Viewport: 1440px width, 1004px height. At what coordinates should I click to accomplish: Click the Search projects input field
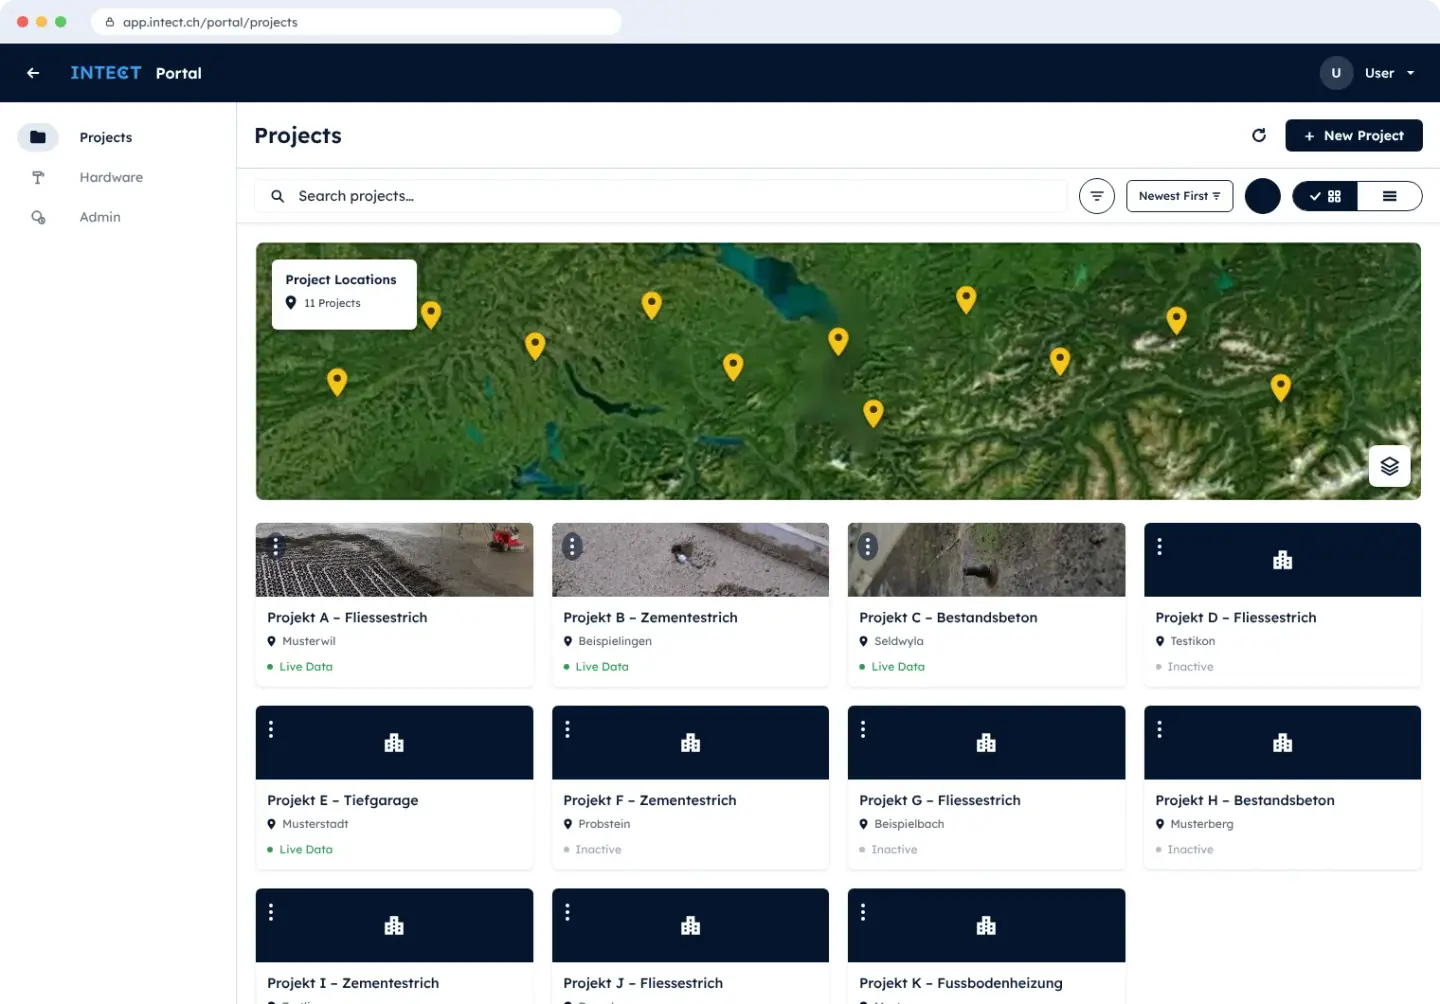click(x=662, y=196)
